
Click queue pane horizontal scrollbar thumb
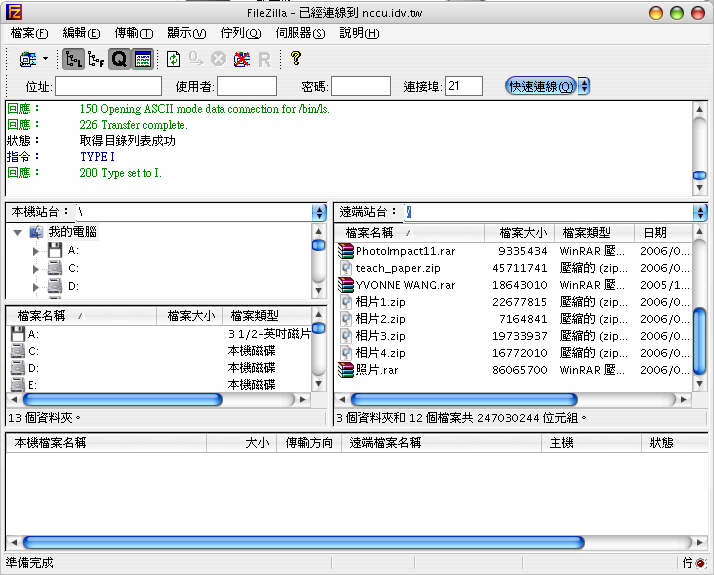303,542
